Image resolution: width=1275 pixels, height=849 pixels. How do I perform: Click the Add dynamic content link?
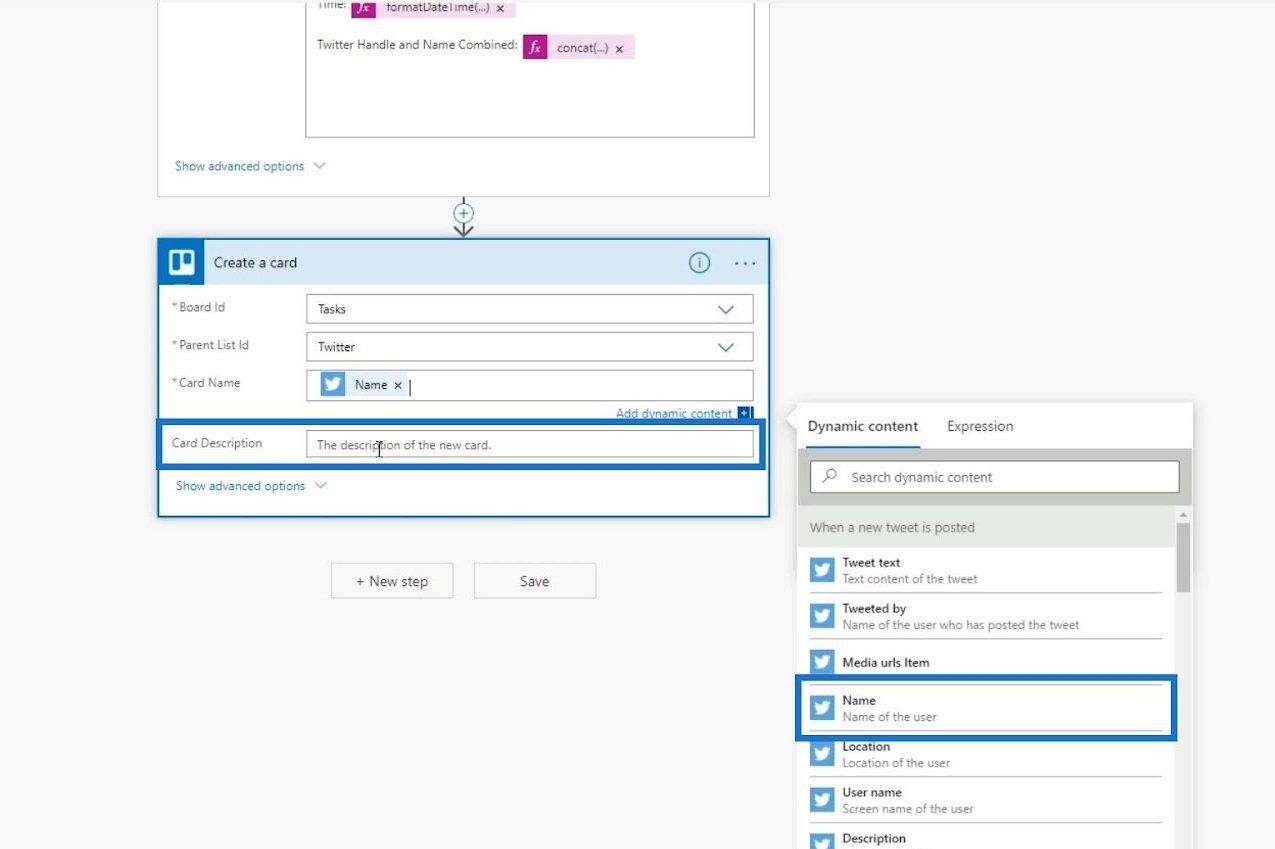(x=674, y=413)
